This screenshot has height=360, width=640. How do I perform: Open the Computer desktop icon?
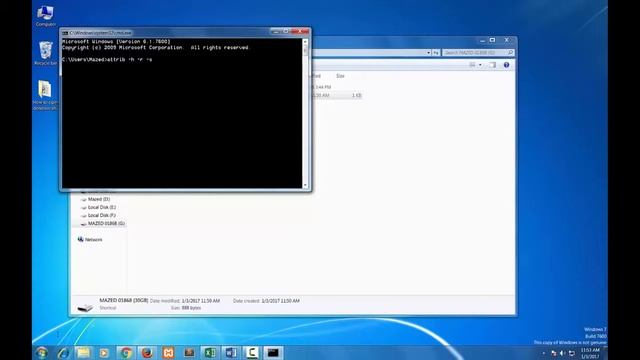pos(45,16)
